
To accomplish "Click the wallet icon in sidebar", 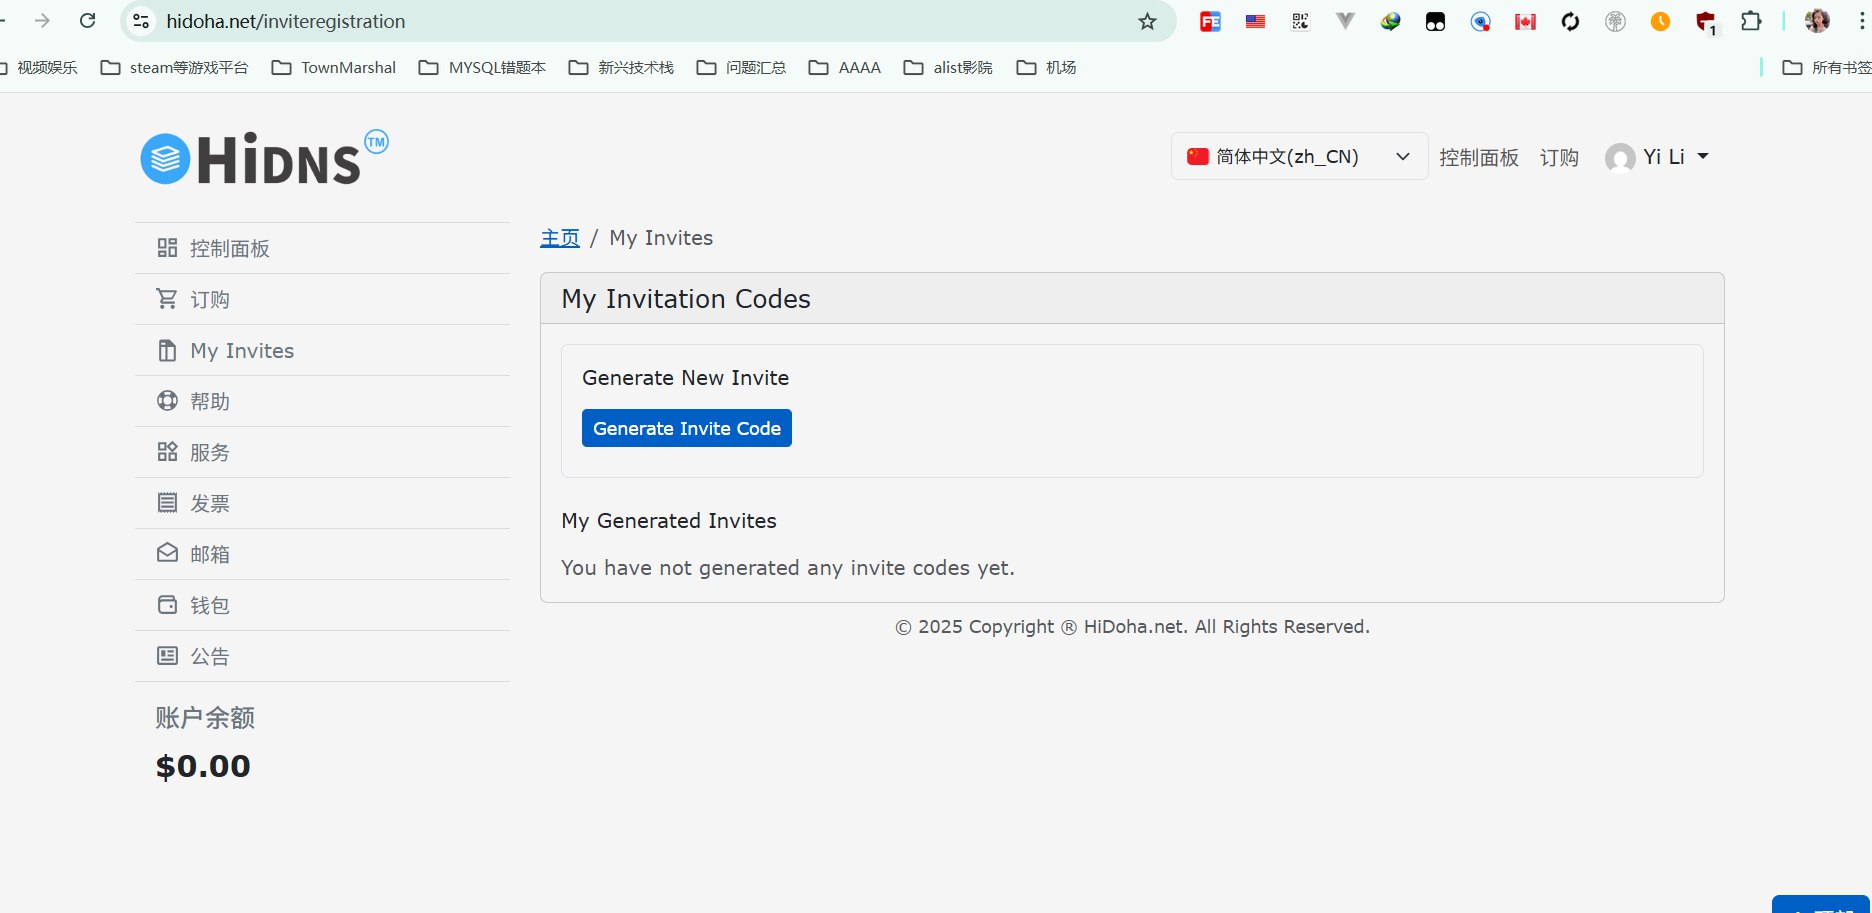I will point(167,605).
